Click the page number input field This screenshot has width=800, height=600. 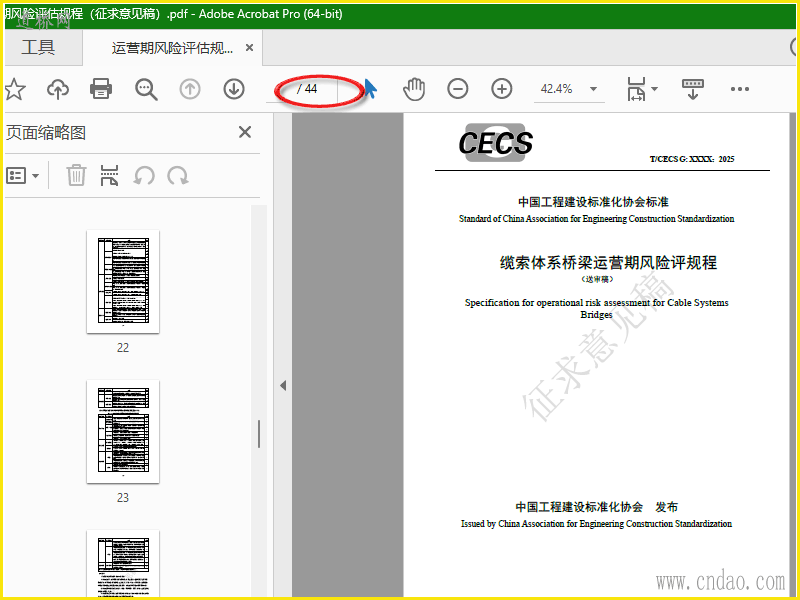(x=280, y=89)
